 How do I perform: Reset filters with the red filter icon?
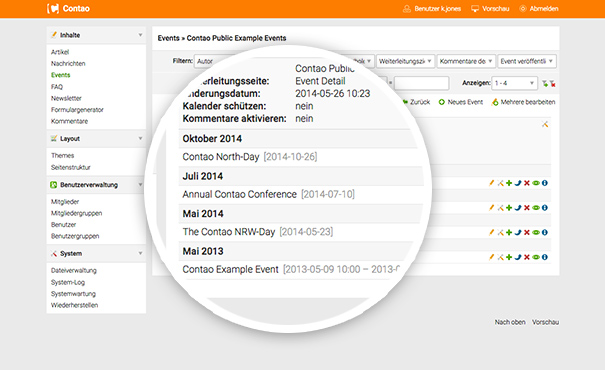click(x=553, y=83)
